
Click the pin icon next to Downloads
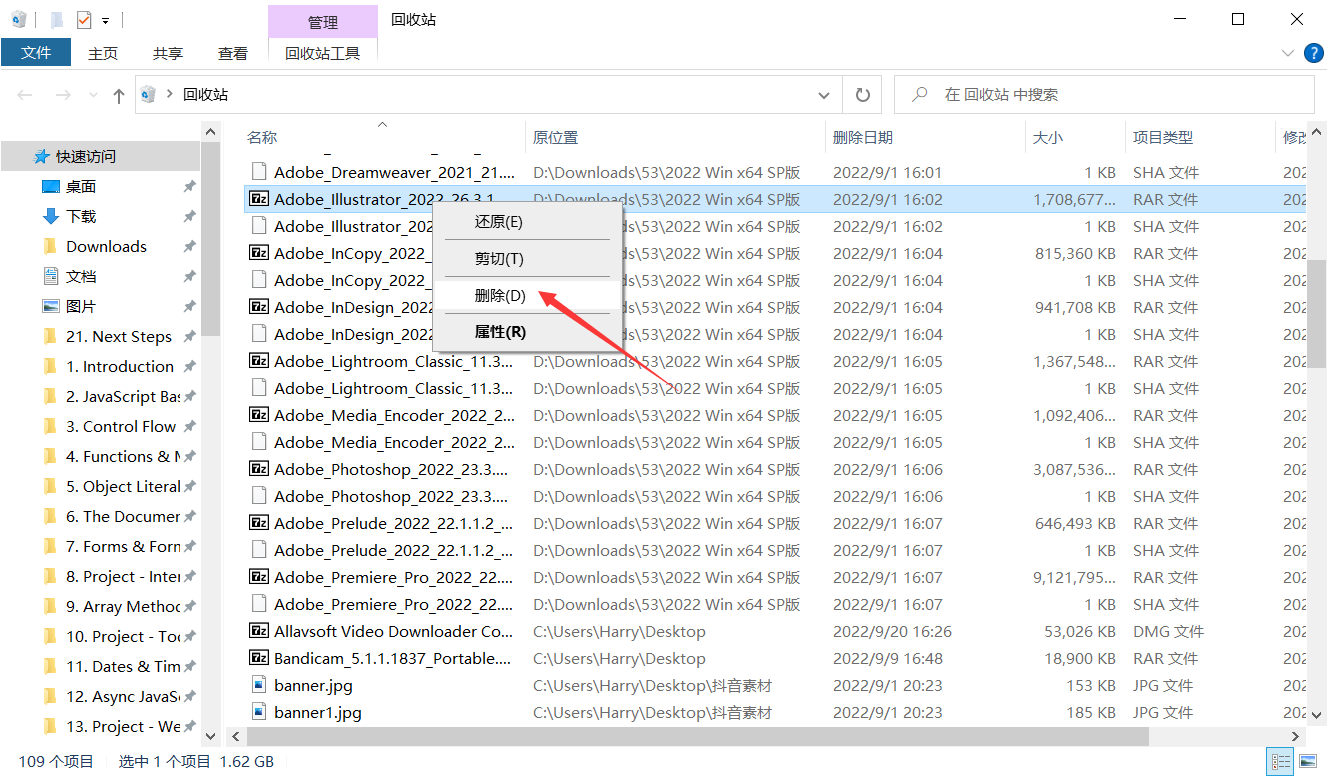[x=189, y=247]
